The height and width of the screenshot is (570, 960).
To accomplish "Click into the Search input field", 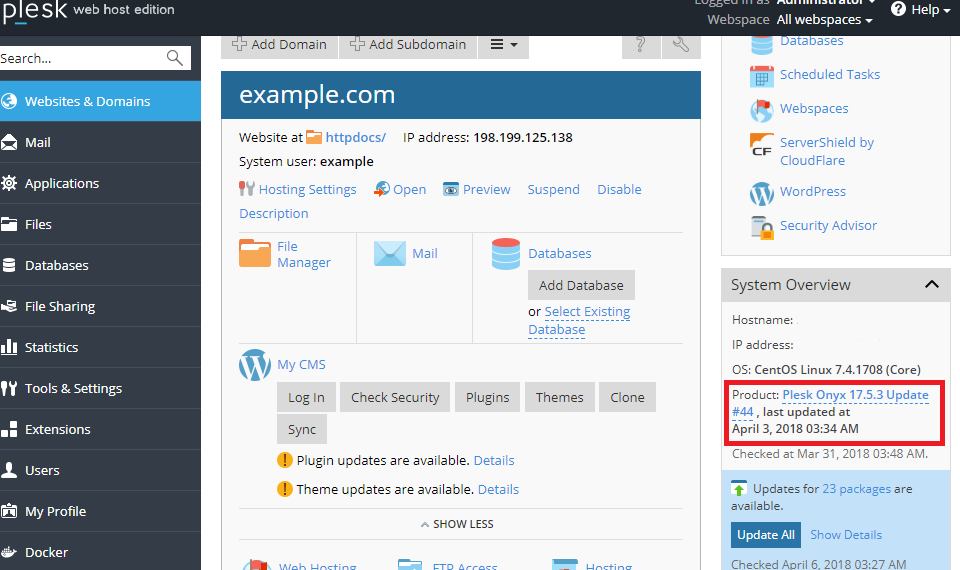I will [x=80, y=58].
